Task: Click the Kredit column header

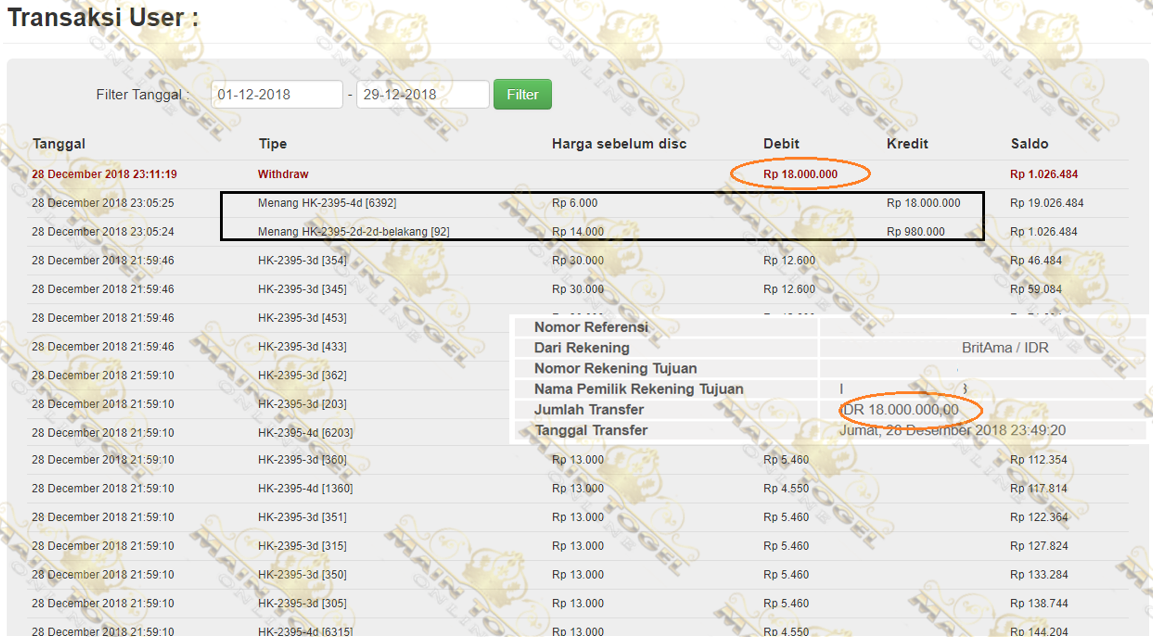Action: click(x=907, y=144)
